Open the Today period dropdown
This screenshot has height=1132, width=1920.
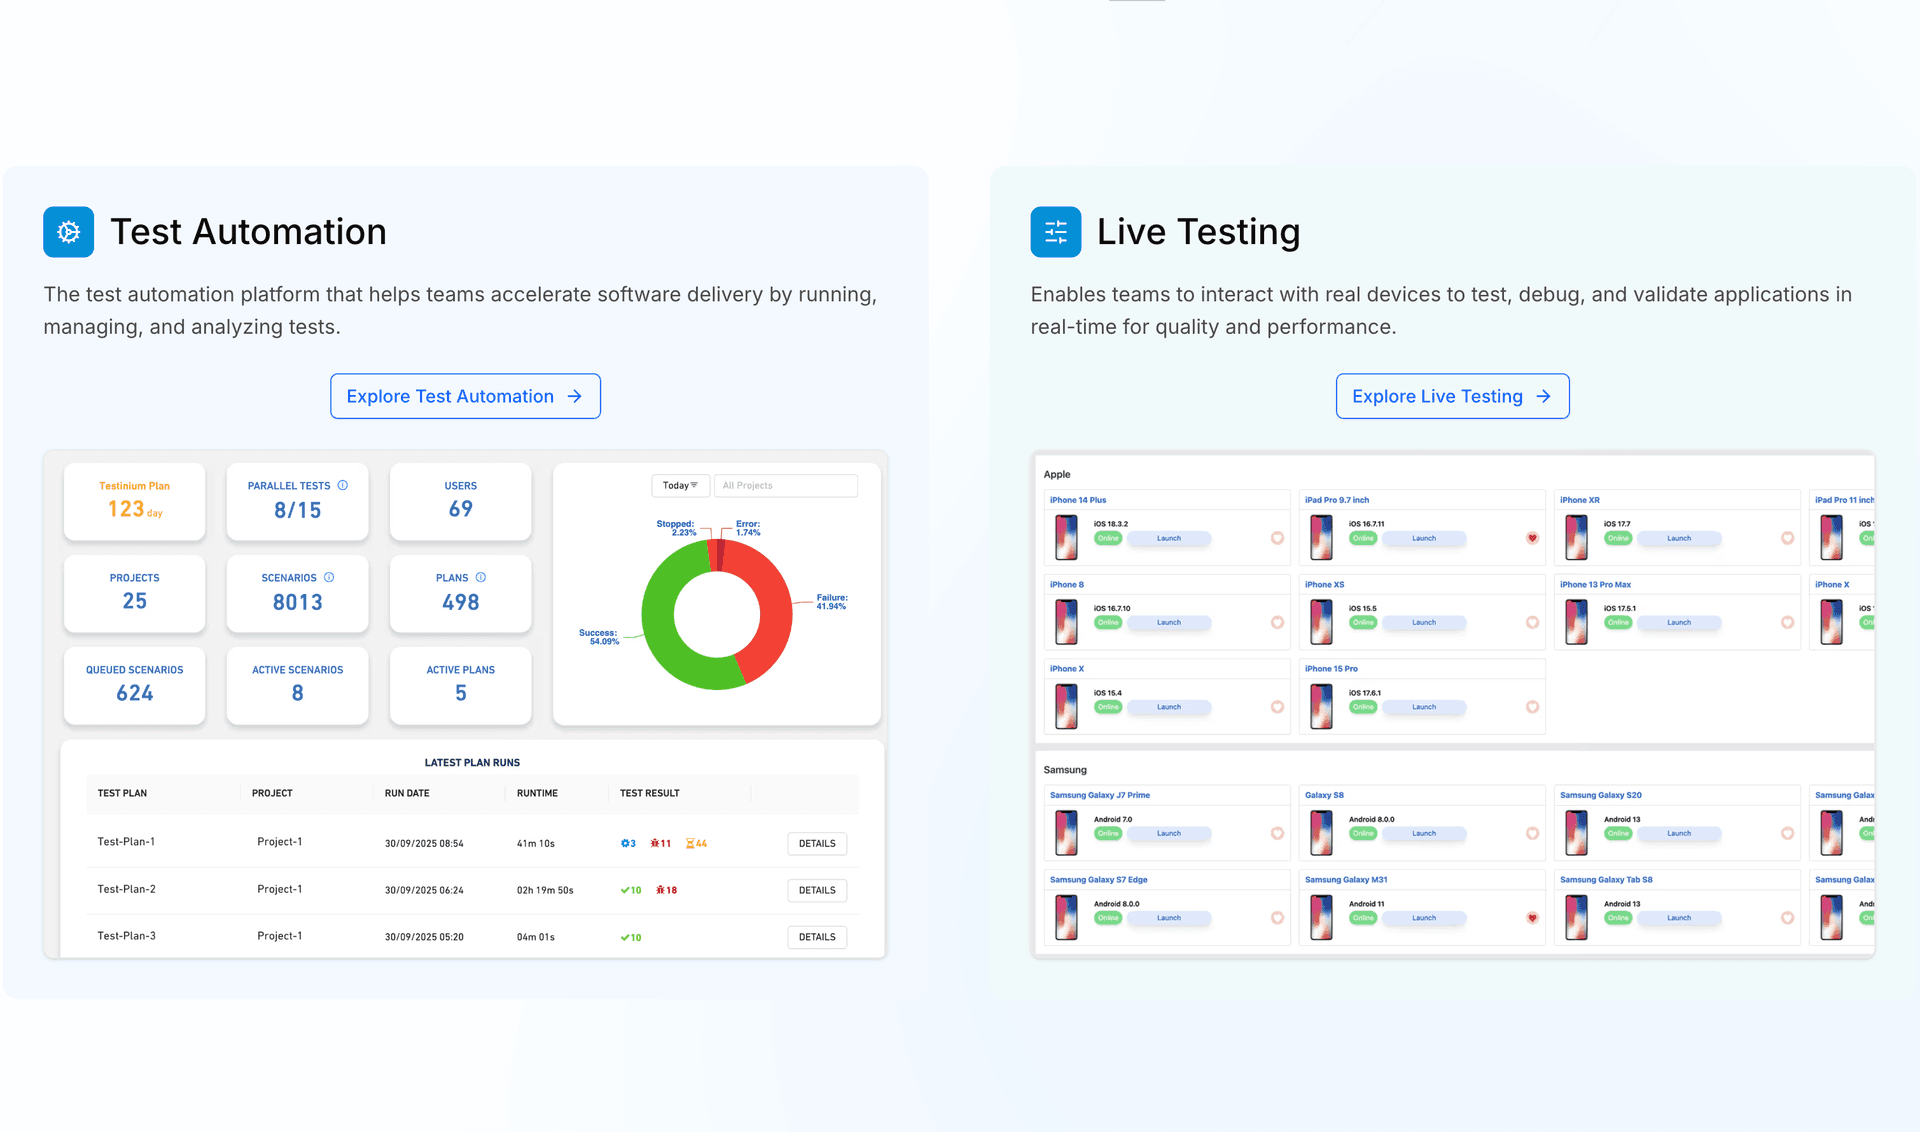point(680,485)
